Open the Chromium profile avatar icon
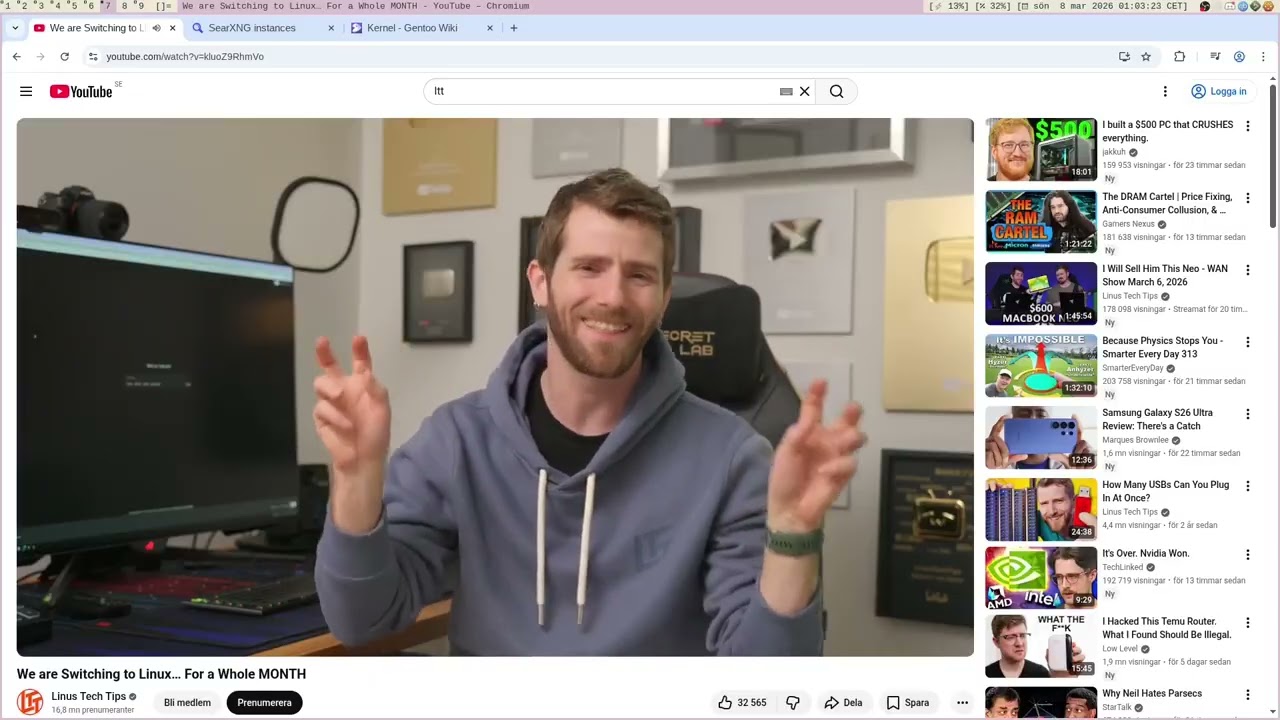Viewport: 1280px width, 720px height. (1239, 57)
